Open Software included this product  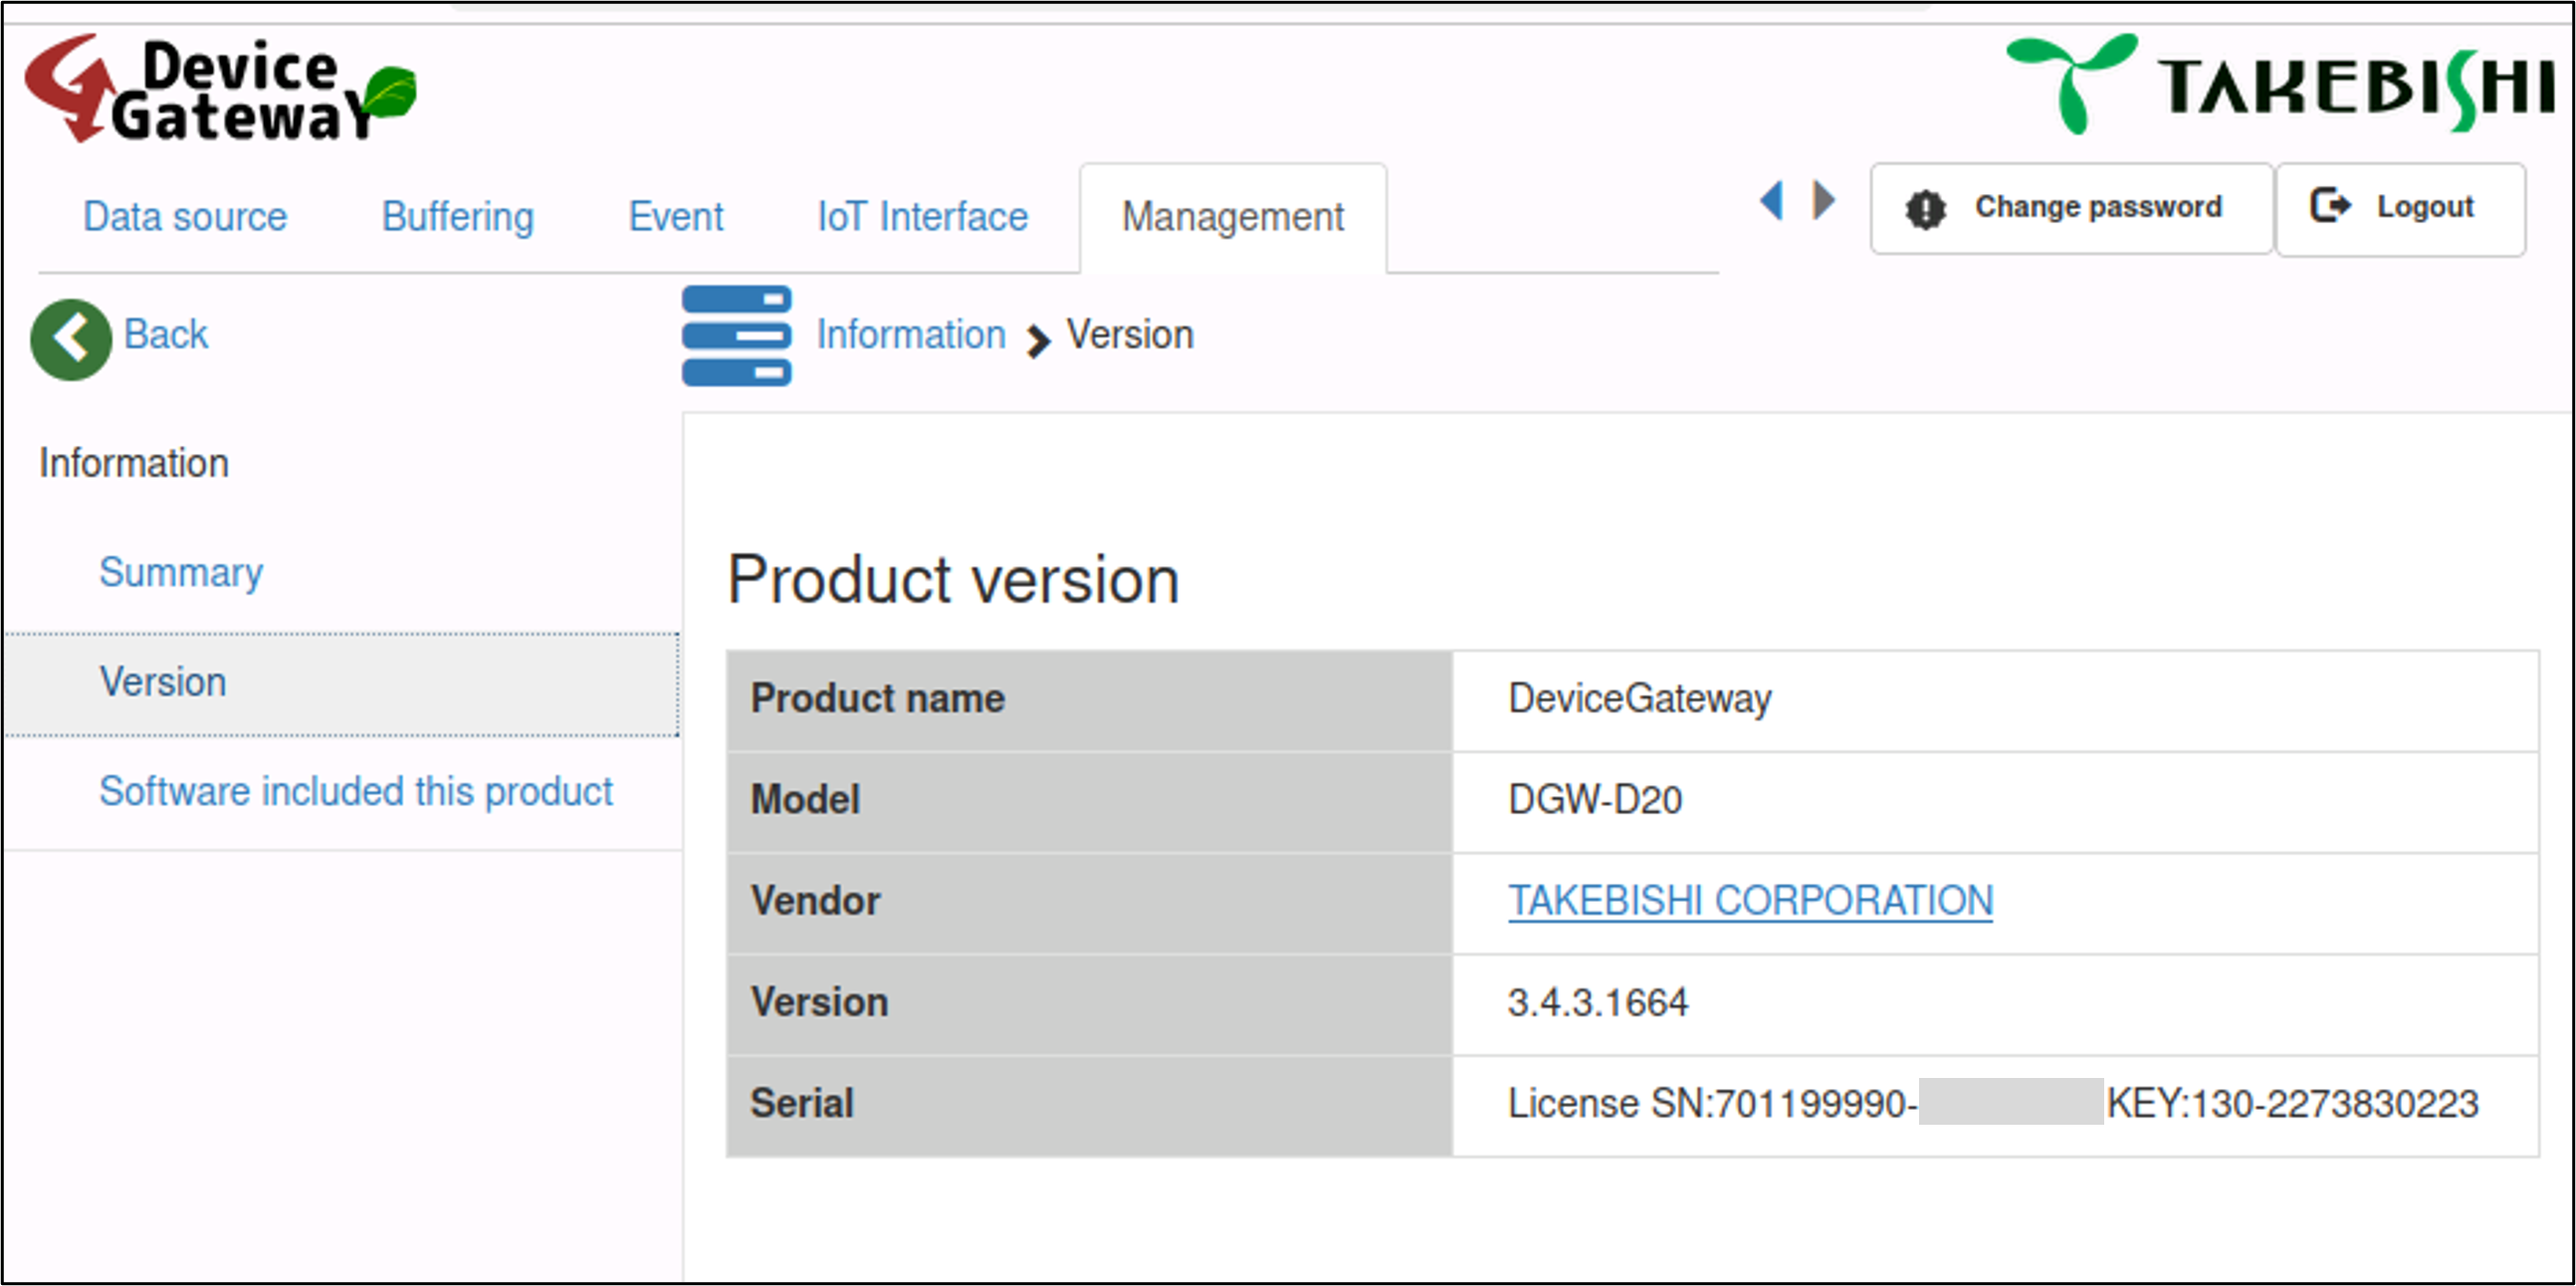tap(355, 792)
